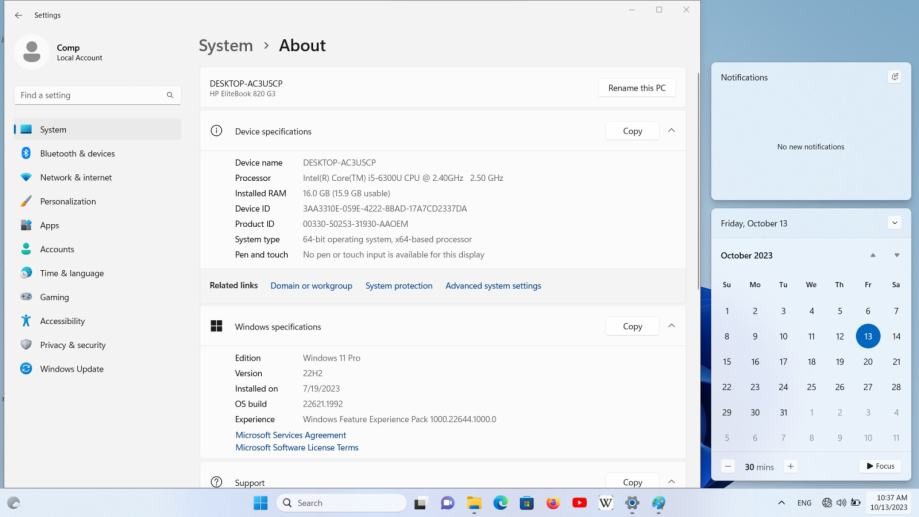Open Privacy & security settings

pos(72,345)
